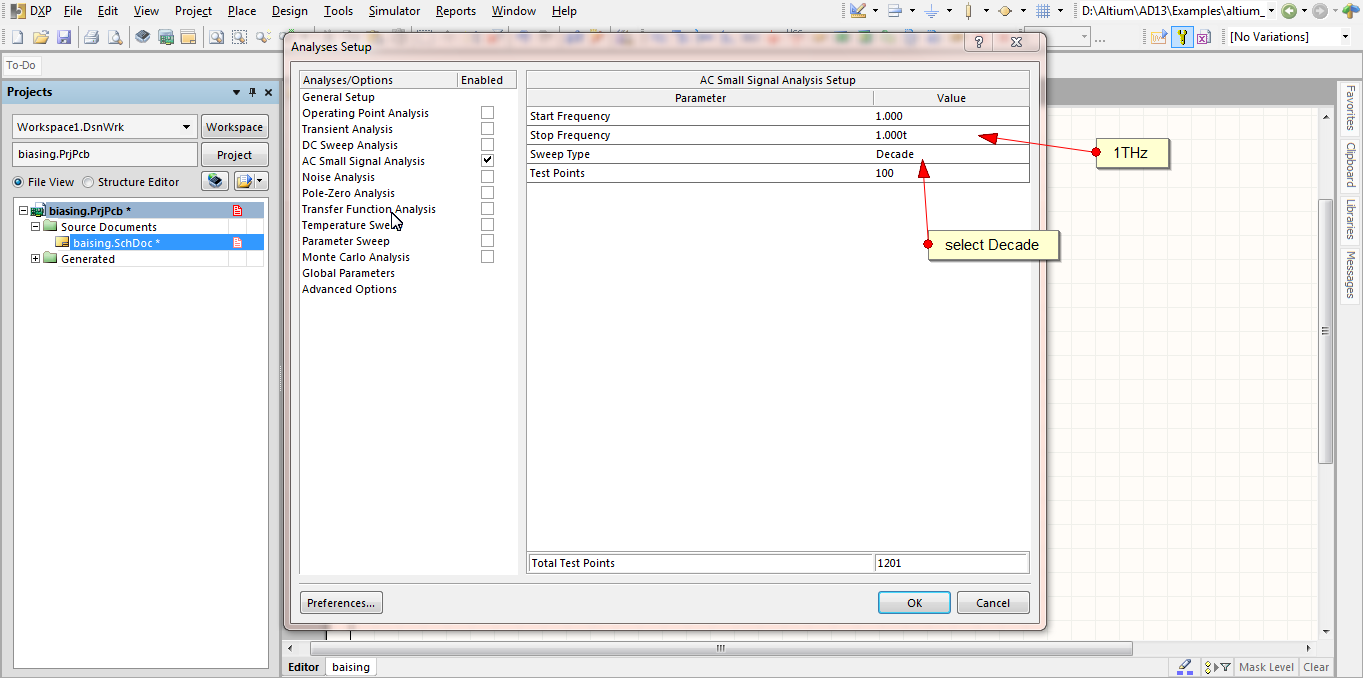
Task: Open the Simulator menu
Action: [x=394, y=11]
